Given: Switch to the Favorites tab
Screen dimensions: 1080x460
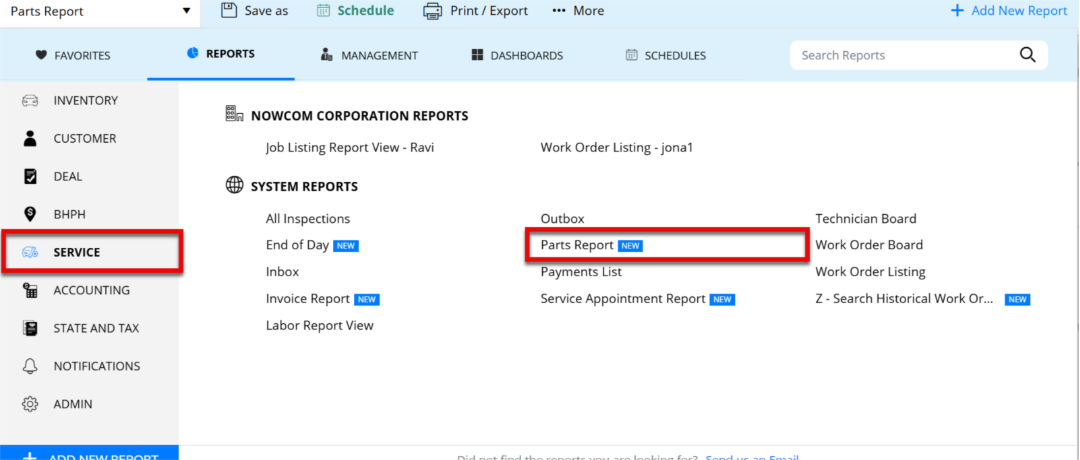Looking at the screenshot, I should (x=73, y=56).
